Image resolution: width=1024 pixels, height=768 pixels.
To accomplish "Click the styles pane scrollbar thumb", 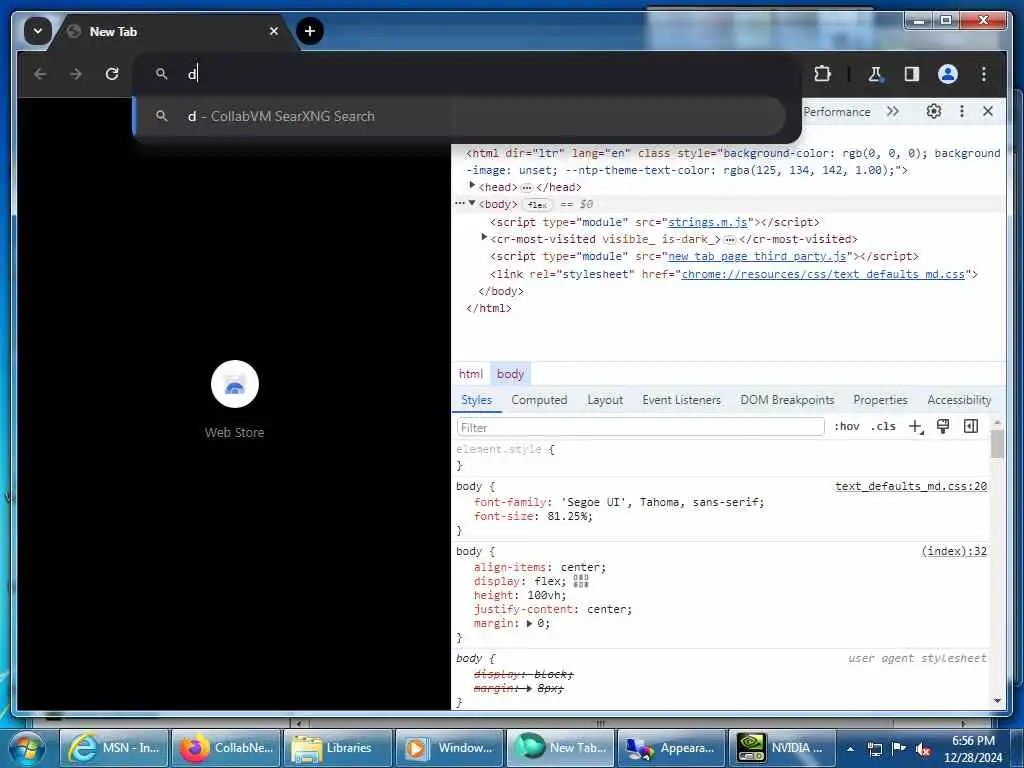I will pyautogui.click(x=997, y=444).
